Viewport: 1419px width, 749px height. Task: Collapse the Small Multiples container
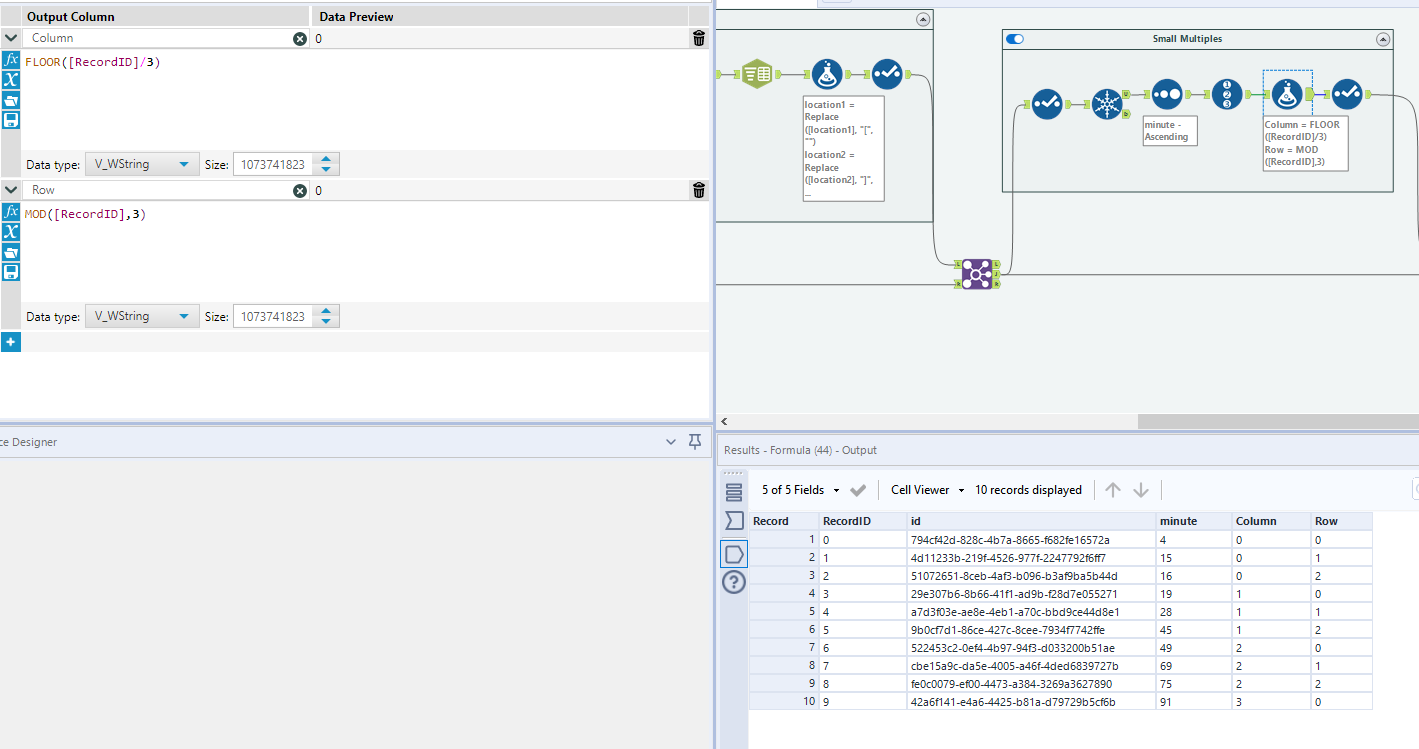point(1383,39)
